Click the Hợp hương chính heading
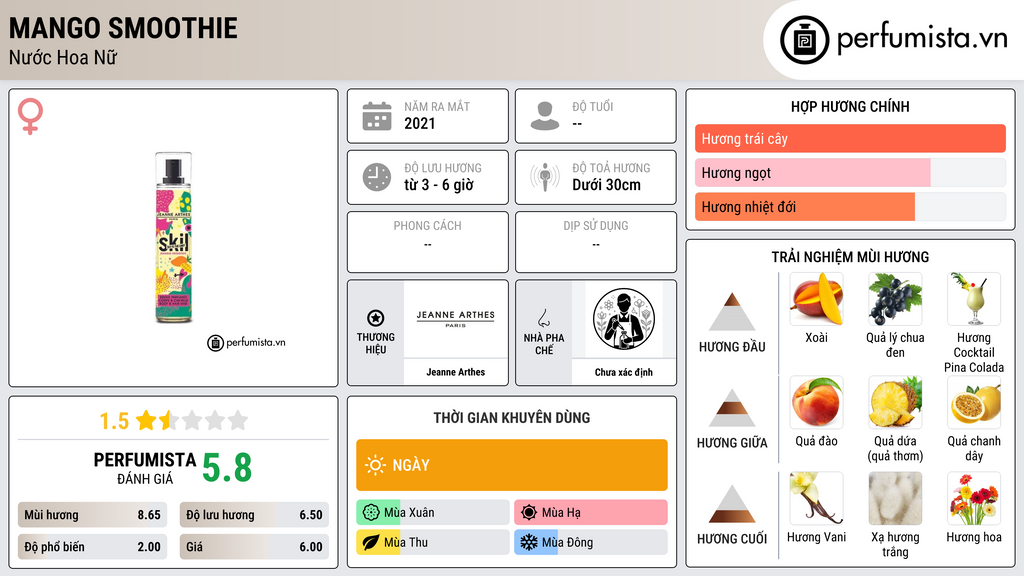This screenshot has width=1024, height=576. pyautogui.click(x=850, y=106)
